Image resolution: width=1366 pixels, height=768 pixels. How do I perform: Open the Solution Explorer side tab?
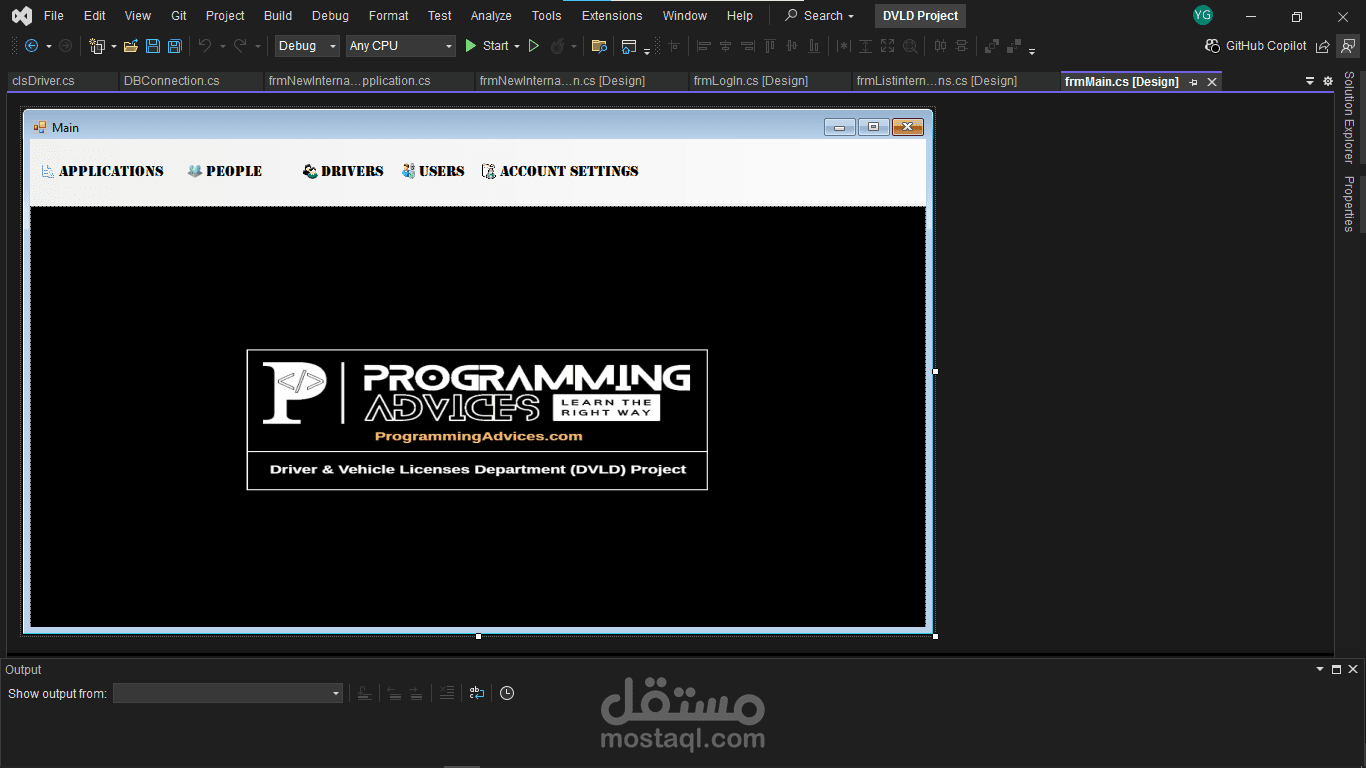click(1349, 117)
